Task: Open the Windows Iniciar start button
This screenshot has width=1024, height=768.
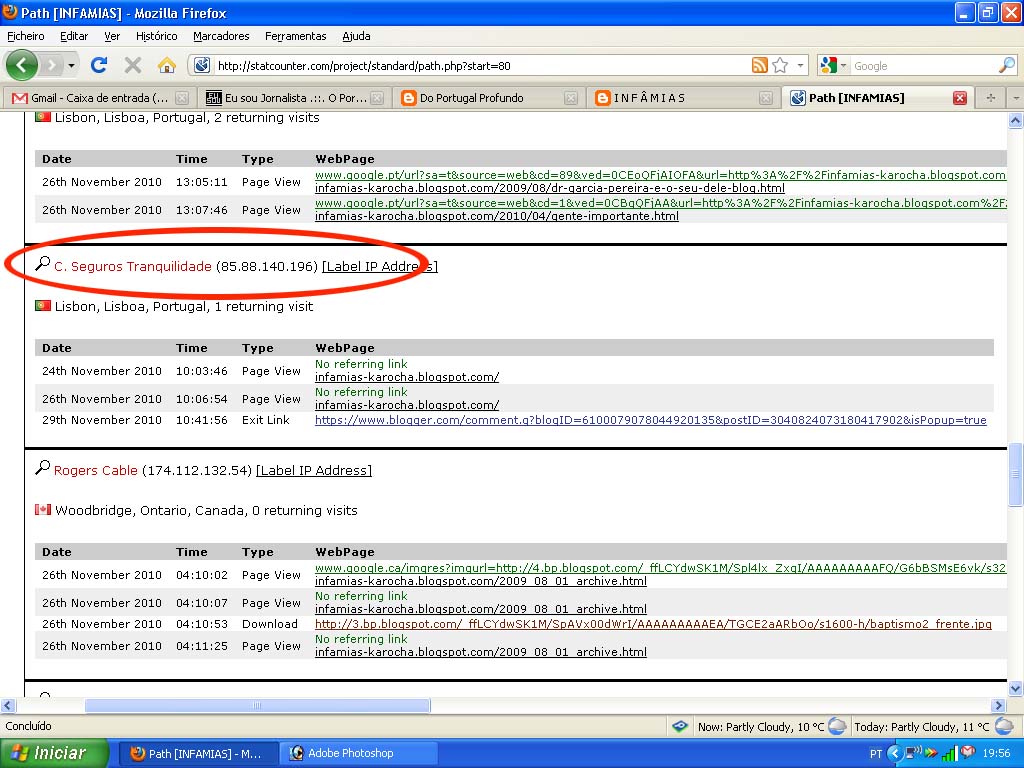Action: pos(54,753)
